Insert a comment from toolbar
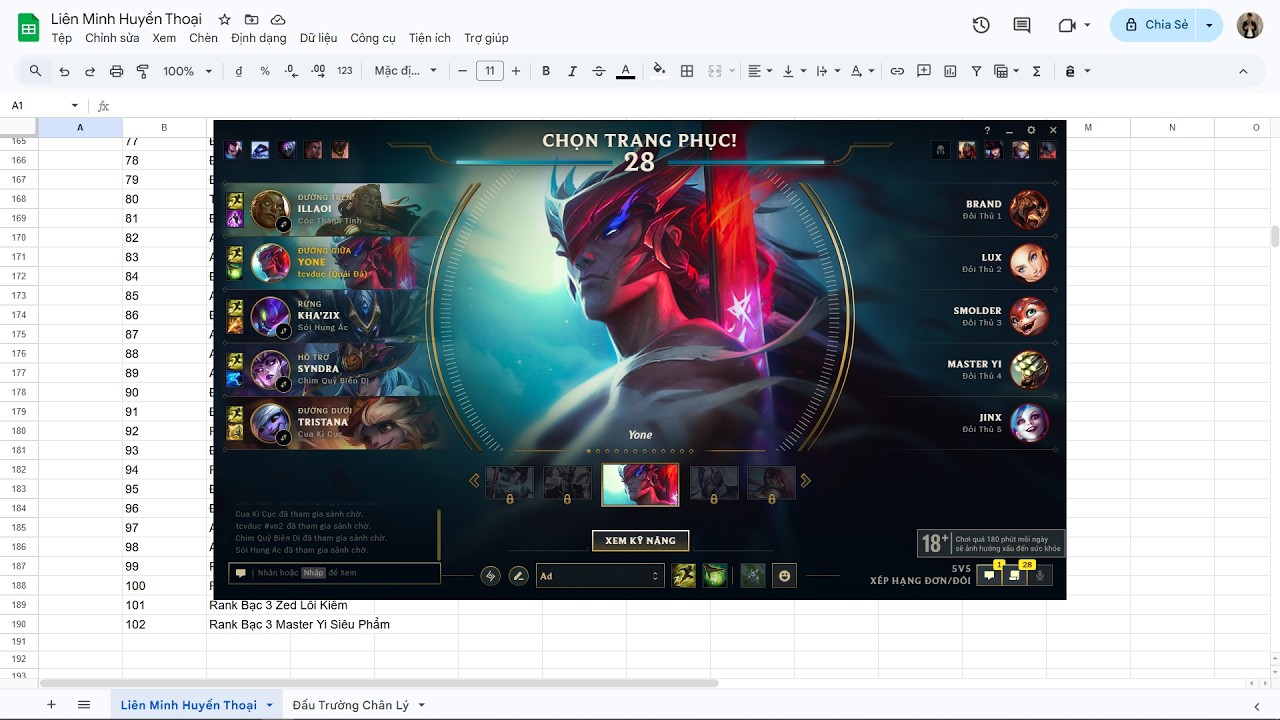The height and width of the screenshot is (720, 1280). (924, 71)
